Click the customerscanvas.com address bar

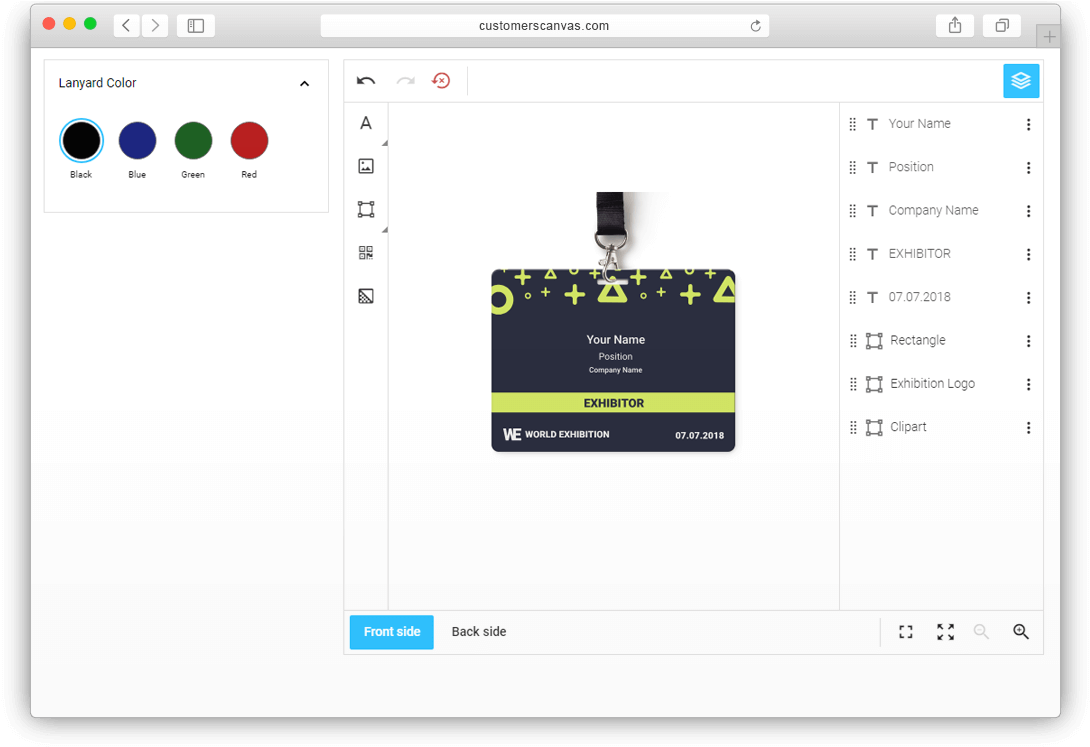coord(544,26)
